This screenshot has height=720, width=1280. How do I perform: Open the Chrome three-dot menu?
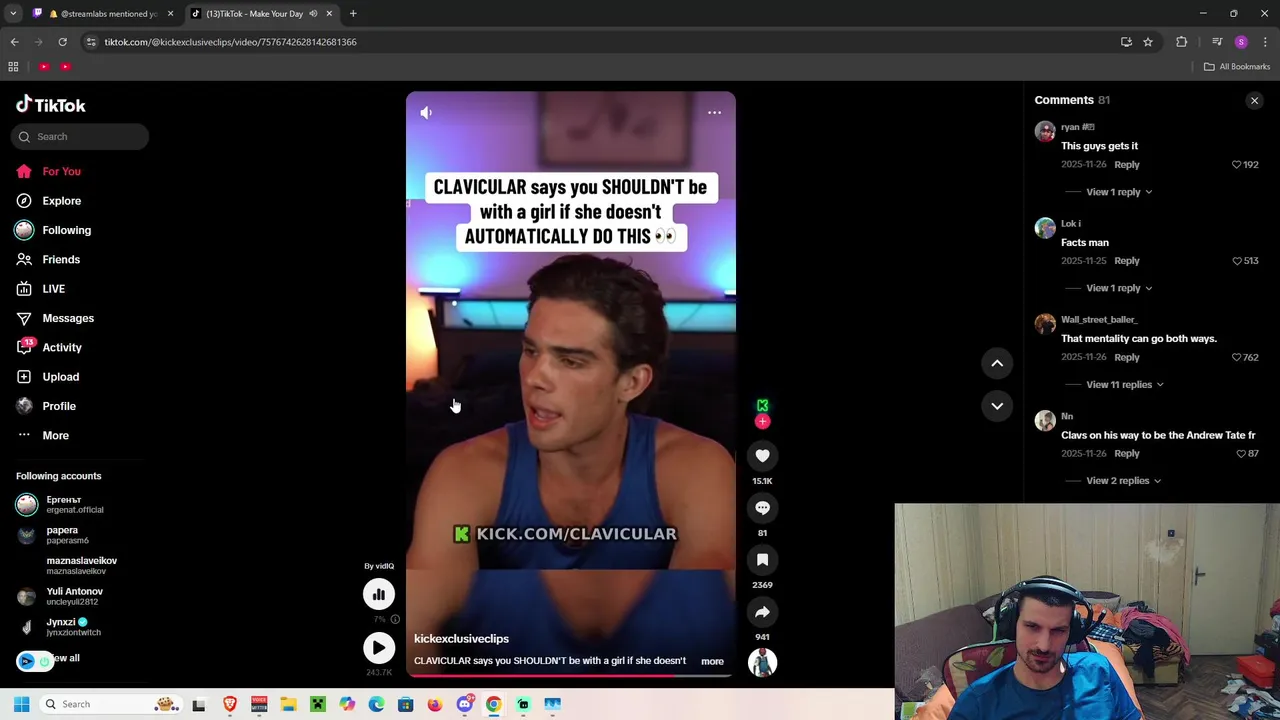coord(1265,42)
